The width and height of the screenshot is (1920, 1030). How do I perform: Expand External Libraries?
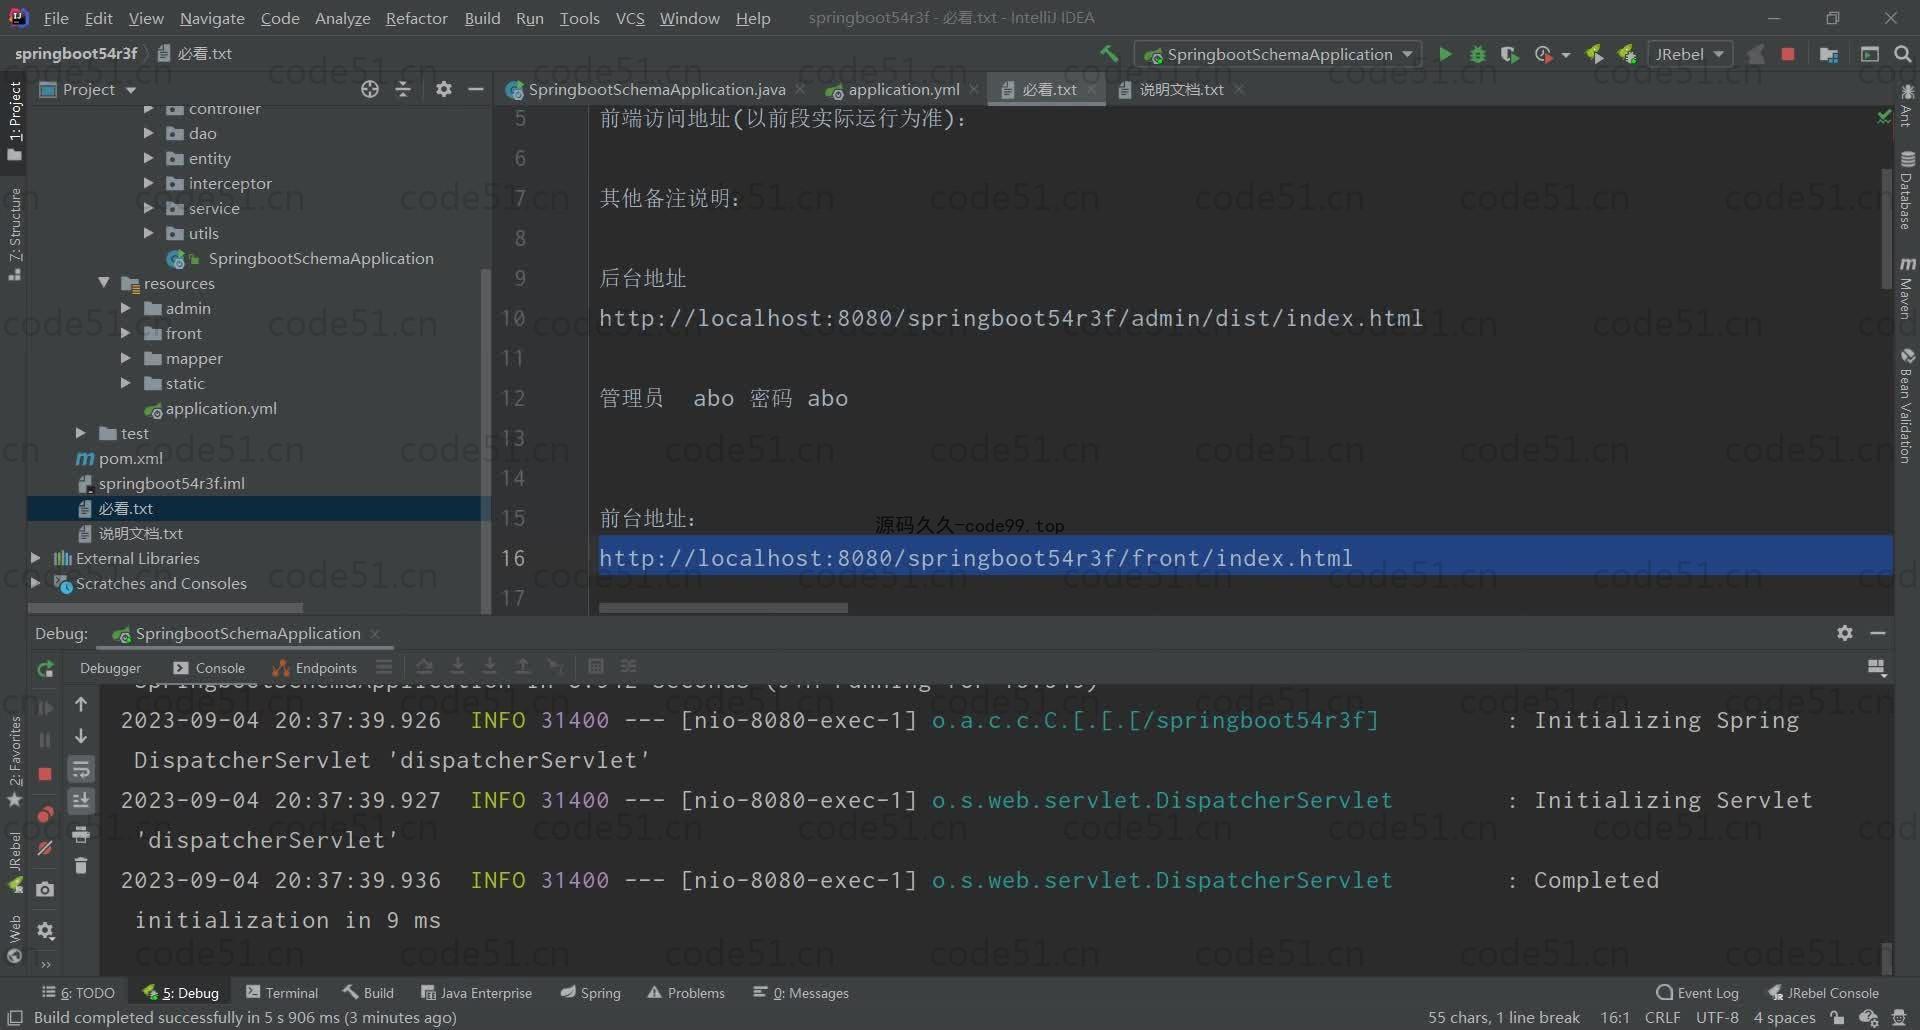pos(36,558)
